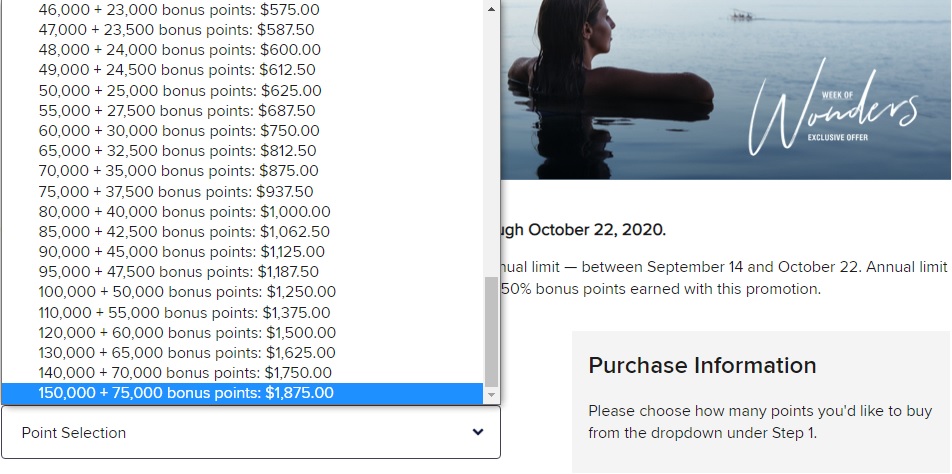
Task: Click the Week of Wonders banner image
Action: coord(725,90)
